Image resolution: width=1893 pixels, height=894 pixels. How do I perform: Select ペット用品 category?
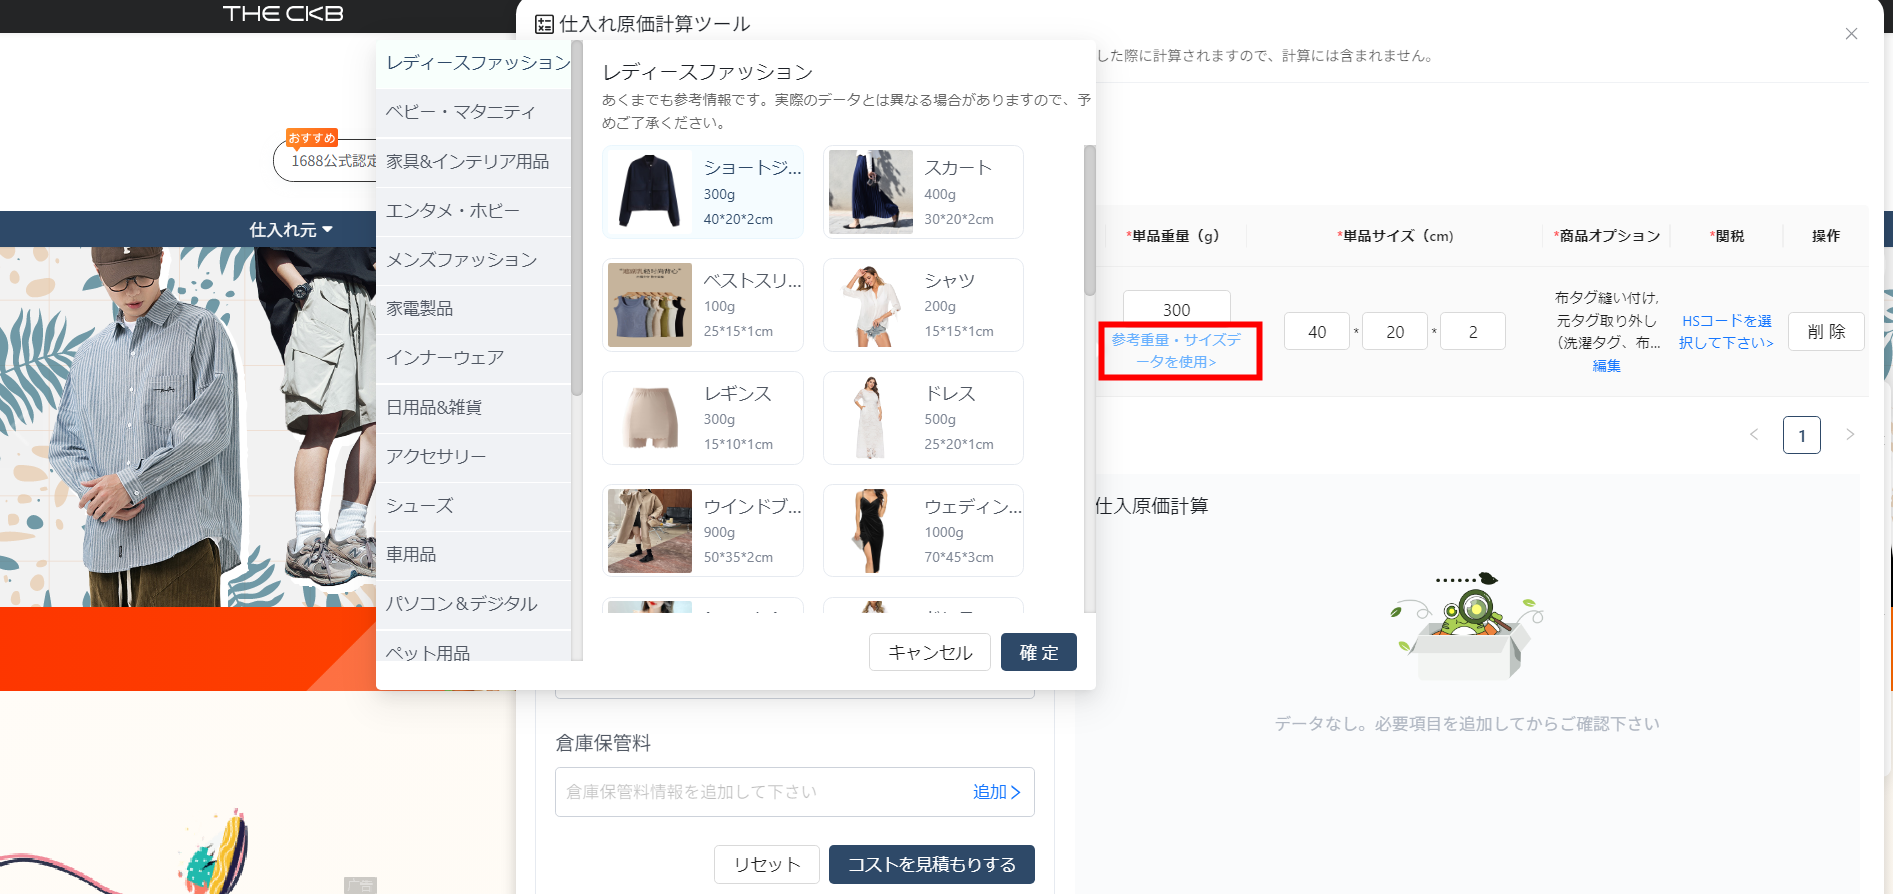(x=474, y=648)
